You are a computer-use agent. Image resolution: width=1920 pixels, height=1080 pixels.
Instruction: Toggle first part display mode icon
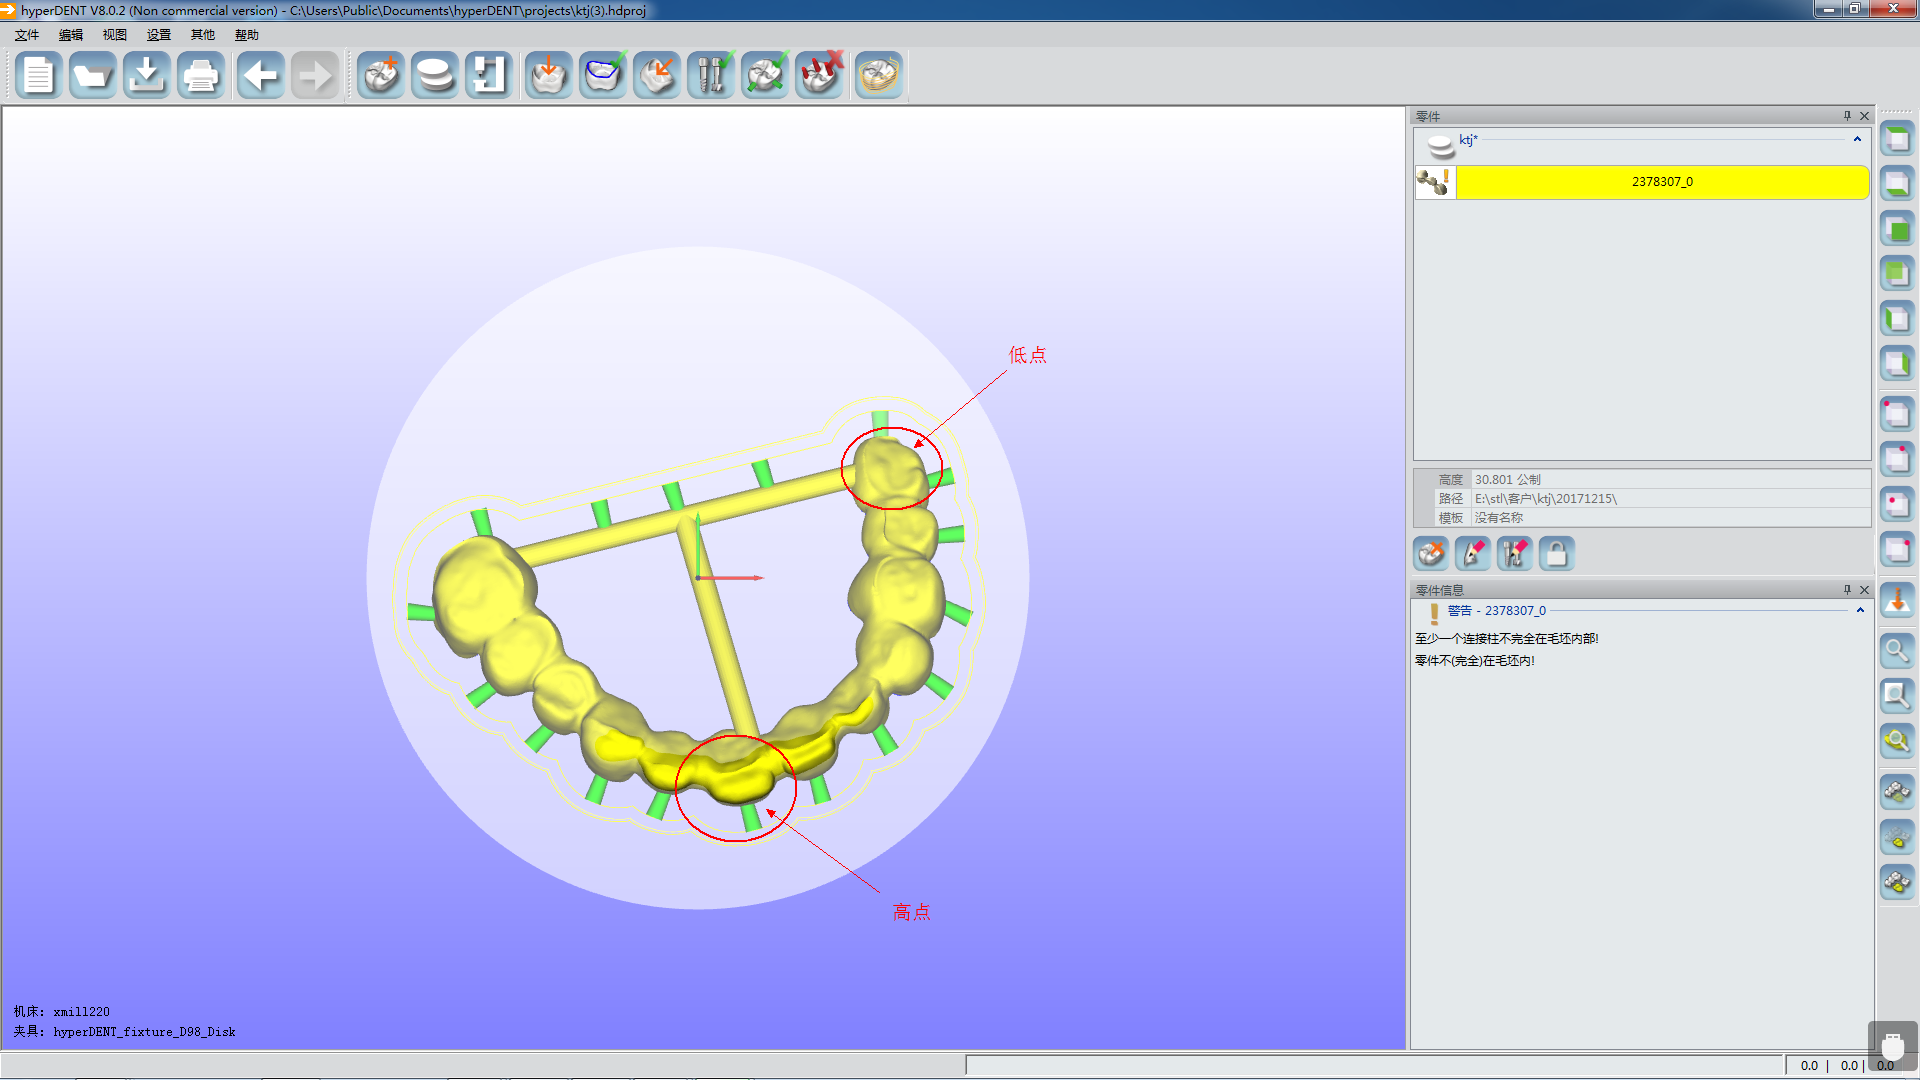point(1897,793)
